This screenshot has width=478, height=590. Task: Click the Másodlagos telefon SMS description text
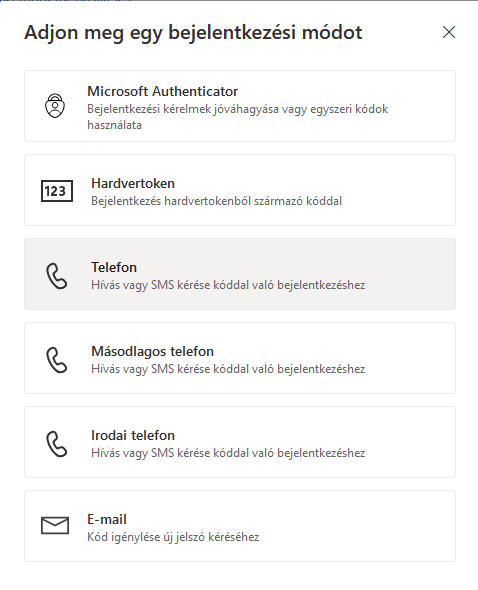(228, 369)
